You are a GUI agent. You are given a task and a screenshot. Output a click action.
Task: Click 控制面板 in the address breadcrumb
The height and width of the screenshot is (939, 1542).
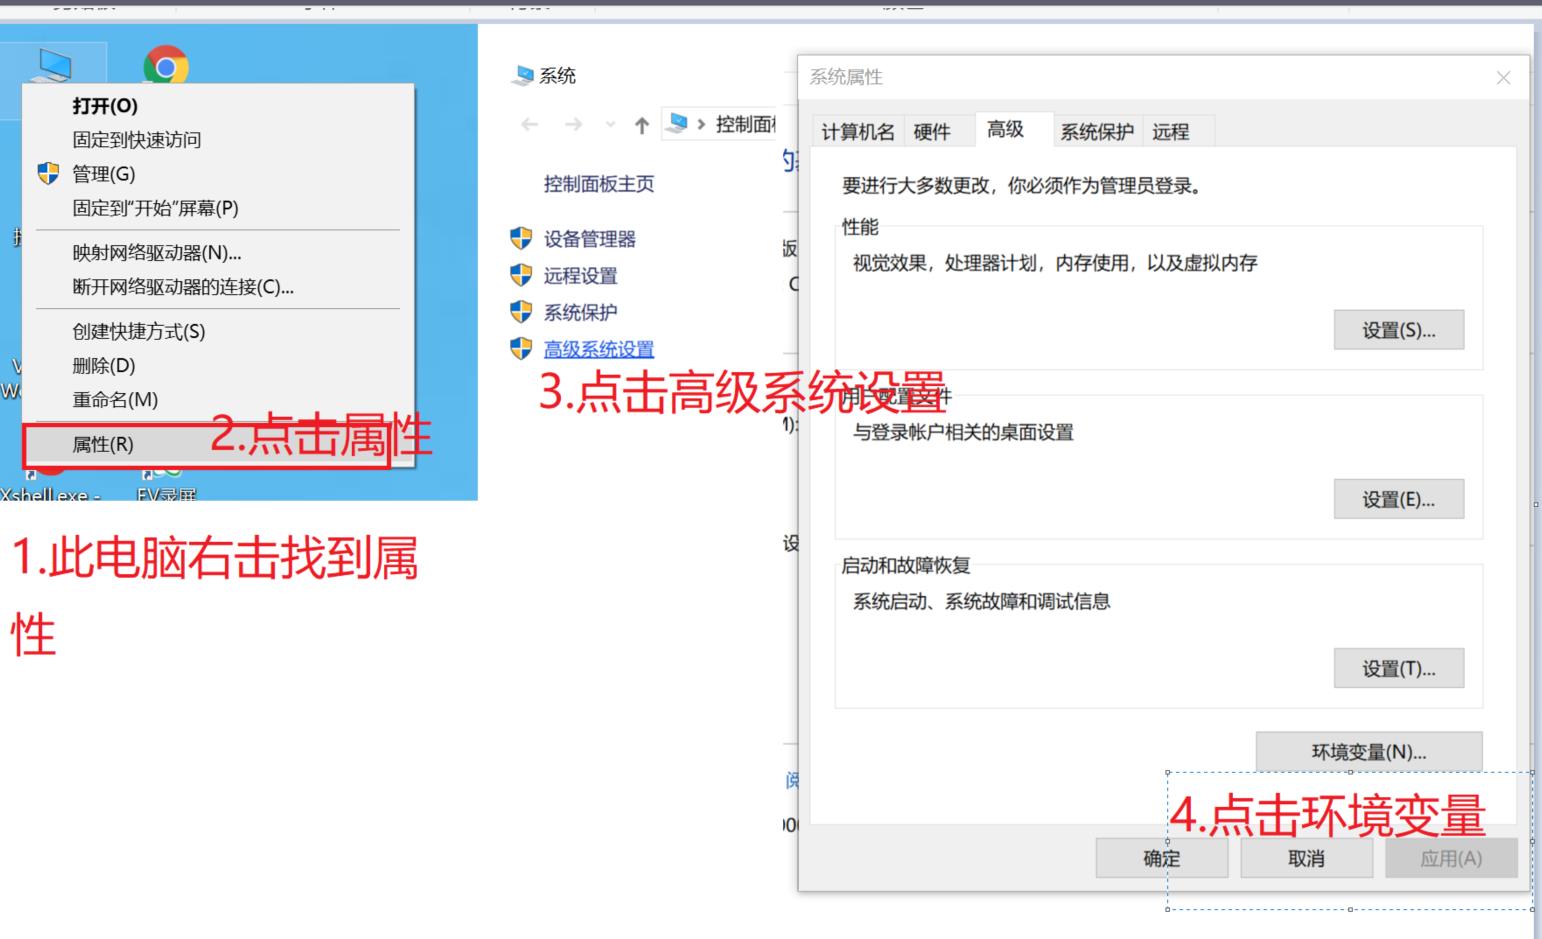[747, 124]
